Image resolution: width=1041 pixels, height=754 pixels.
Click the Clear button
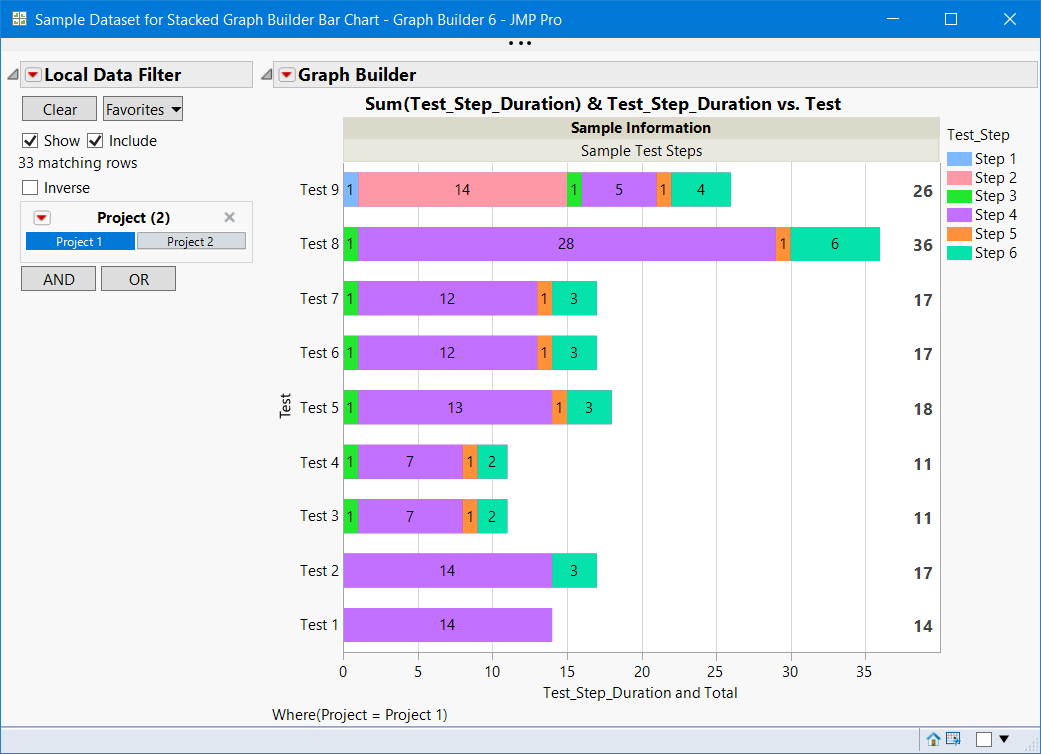pos(60,110)
